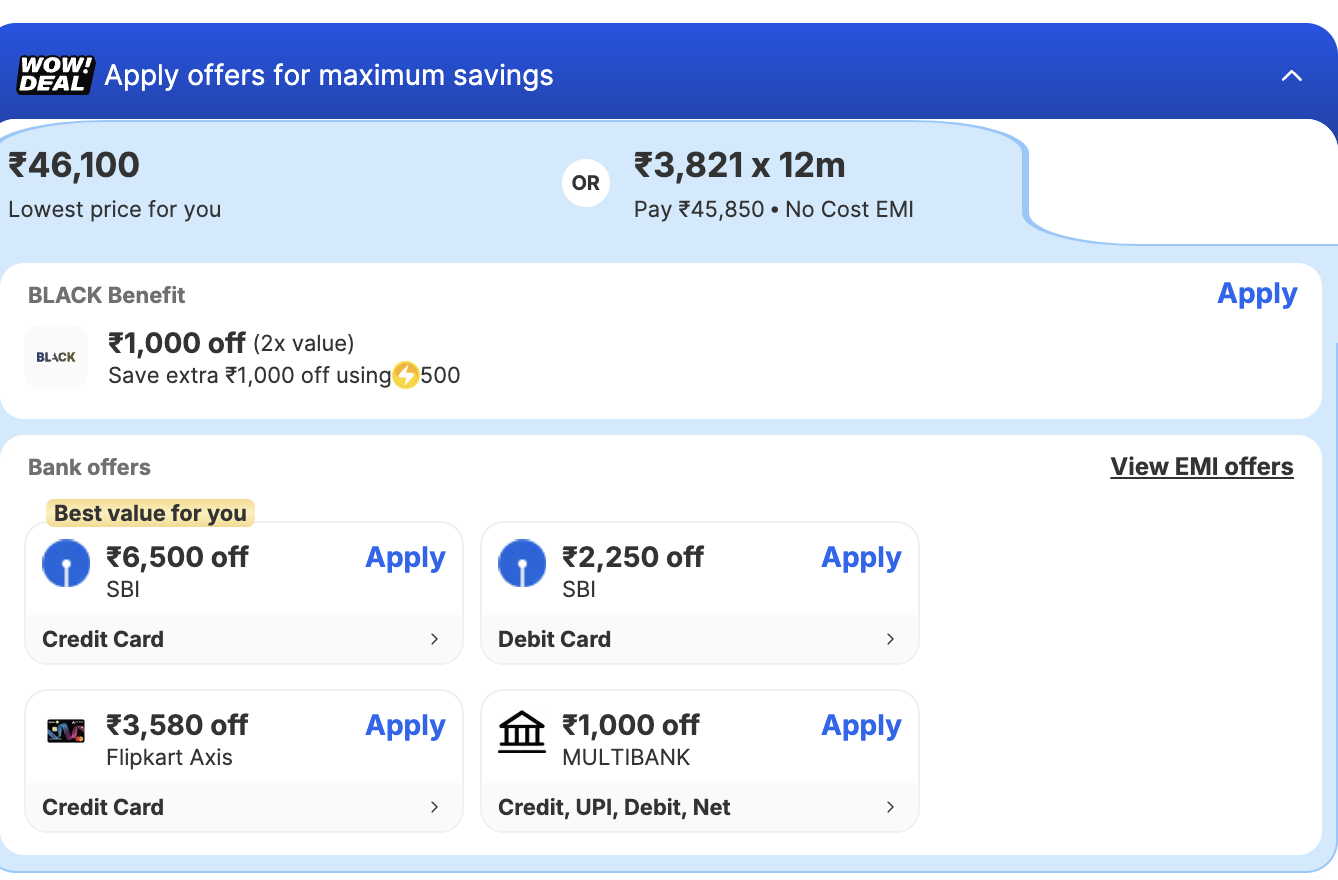This screenshot has width=1338, height=880.
Task: Apply SBI ₹2,250 off debit card offer
Action: pyautogui.click(x=861, y=558)
